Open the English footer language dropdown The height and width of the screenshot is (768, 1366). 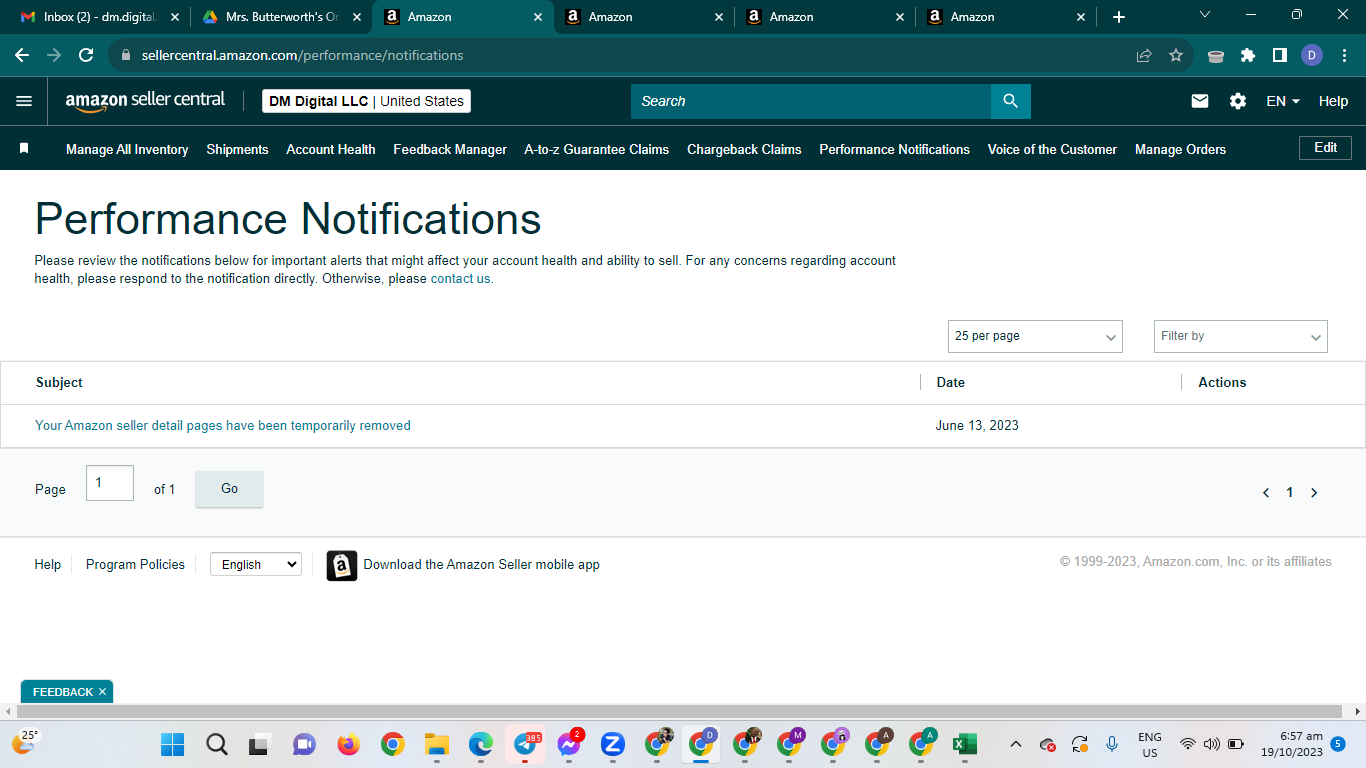255,564
